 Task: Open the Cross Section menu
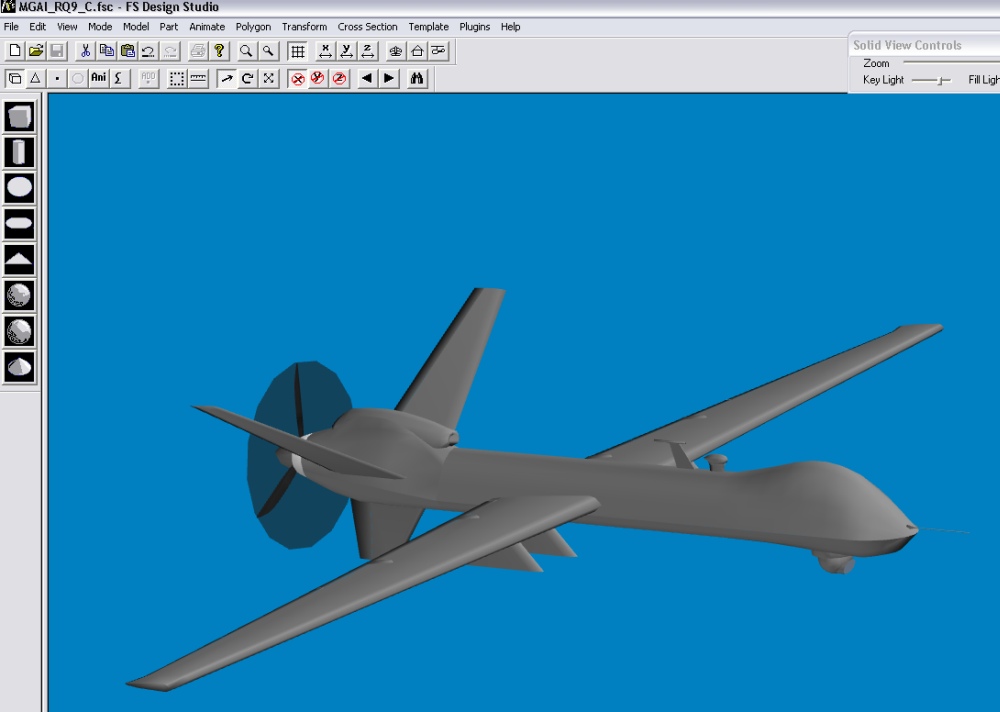point(367,27)
